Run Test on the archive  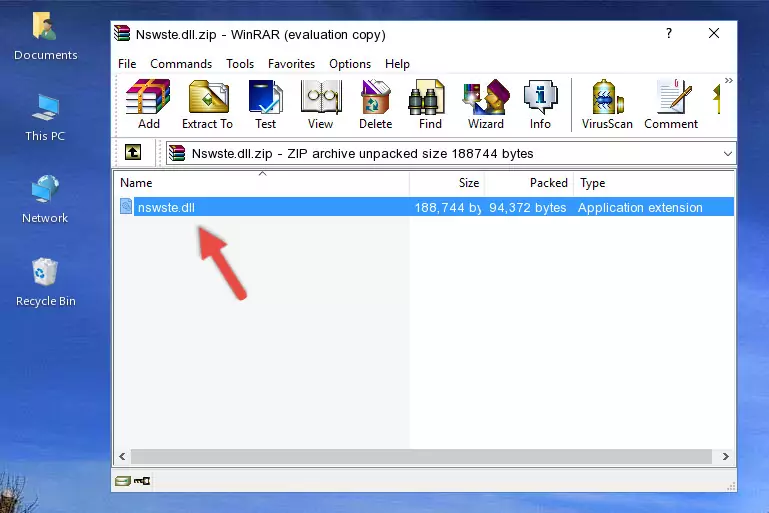tap(265, 104)
